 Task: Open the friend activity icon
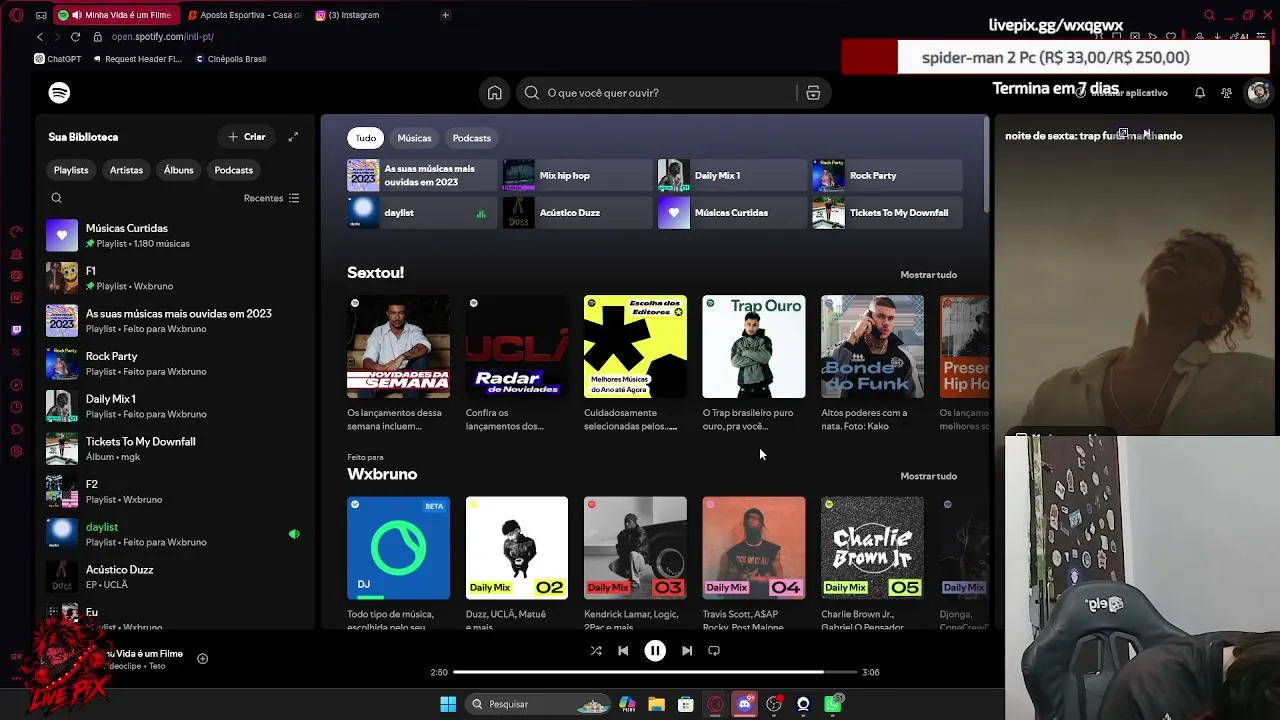point(1226,93)
